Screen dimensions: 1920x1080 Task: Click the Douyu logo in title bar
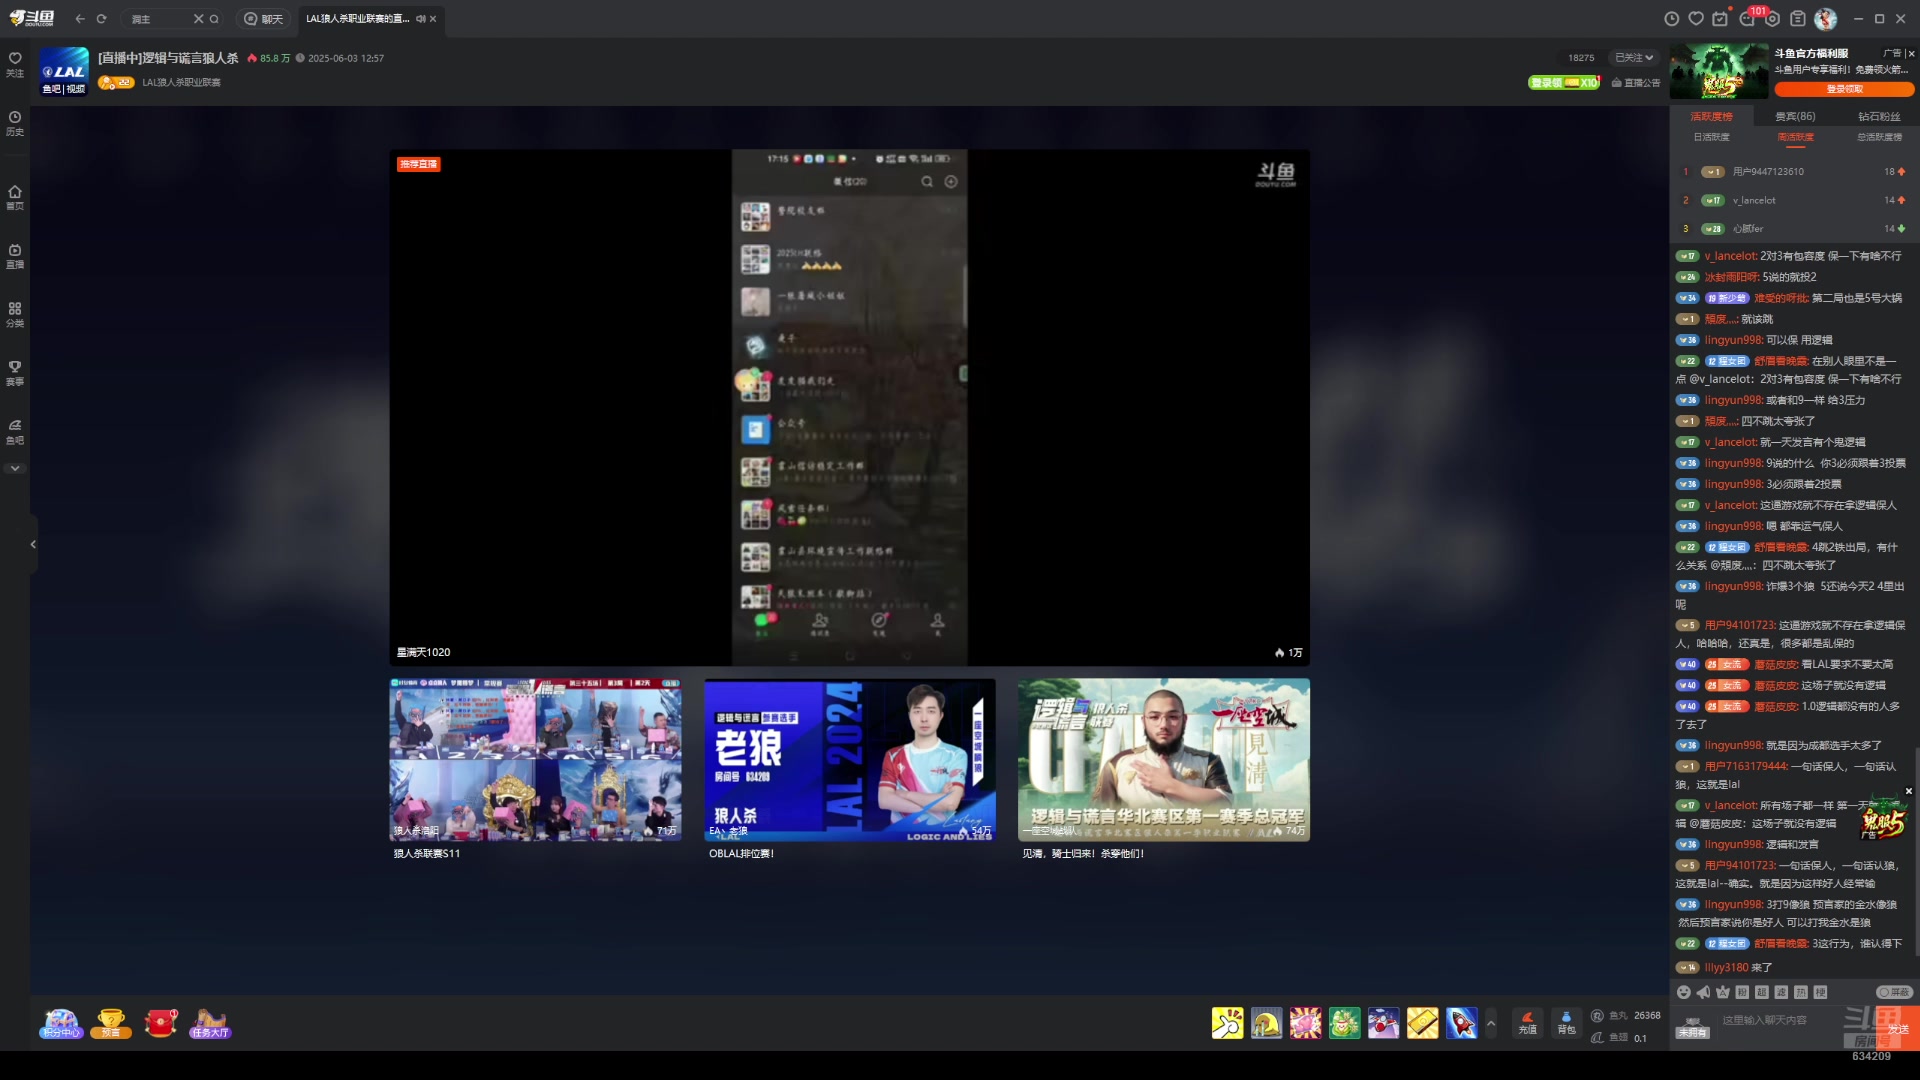coord(31,18)
